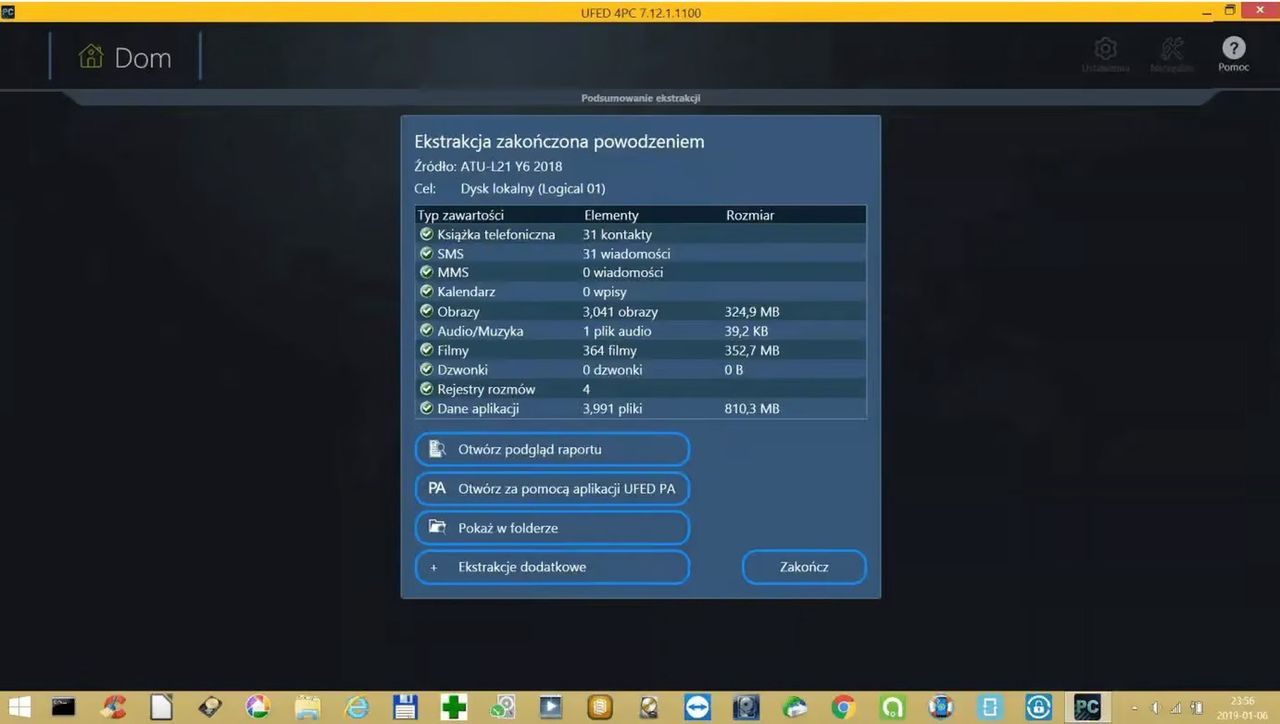Click the source text "ATU-L21 Y6 2018"
The height and width of the screenshot is (724, 1280).
click(511, 166)
